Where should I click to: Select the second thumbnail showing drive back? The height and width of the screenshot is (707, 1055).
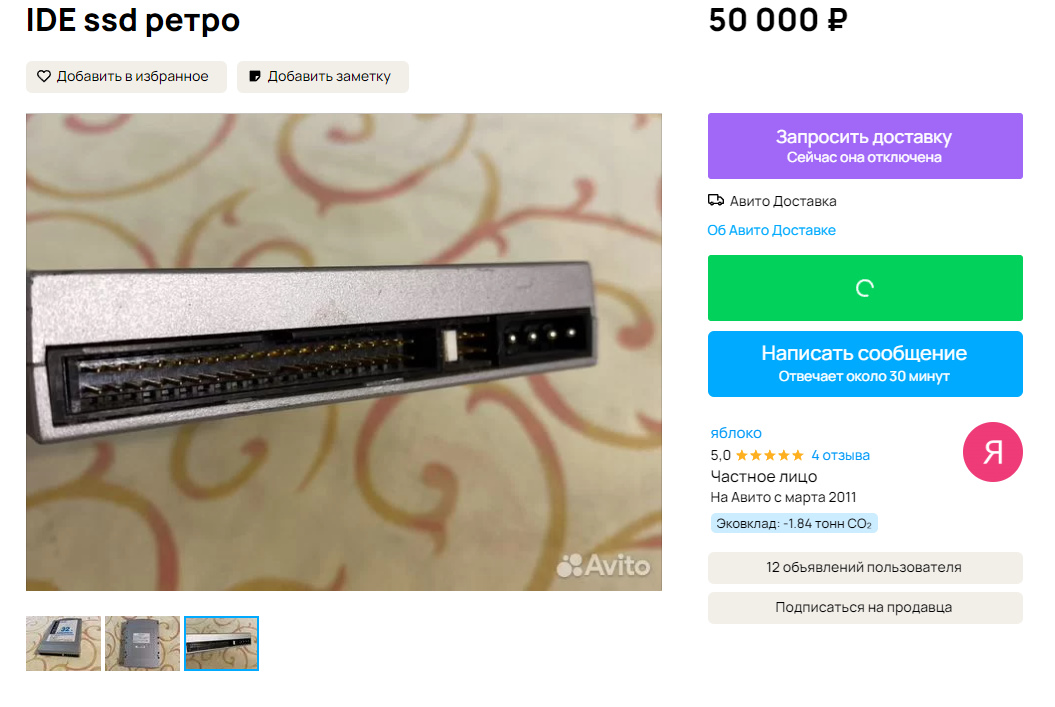click(143, 644)
